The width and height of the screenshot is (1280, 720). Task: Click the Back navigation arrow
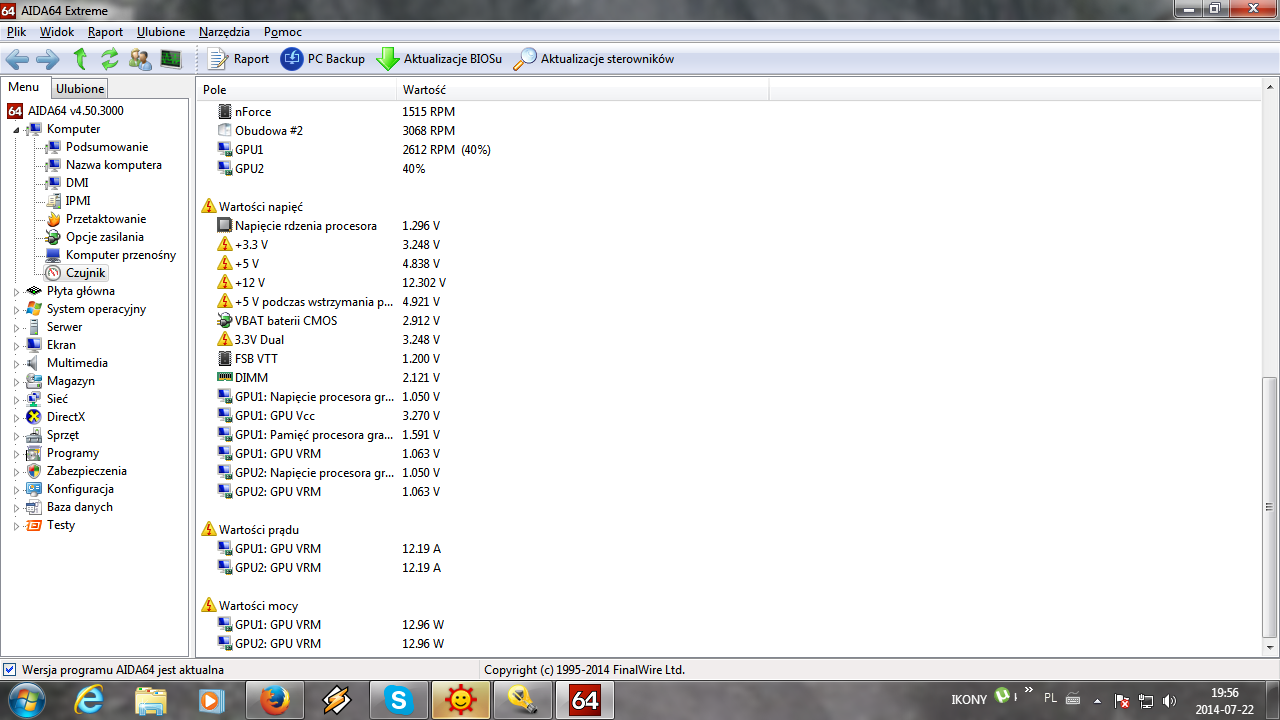coord(17,59)
